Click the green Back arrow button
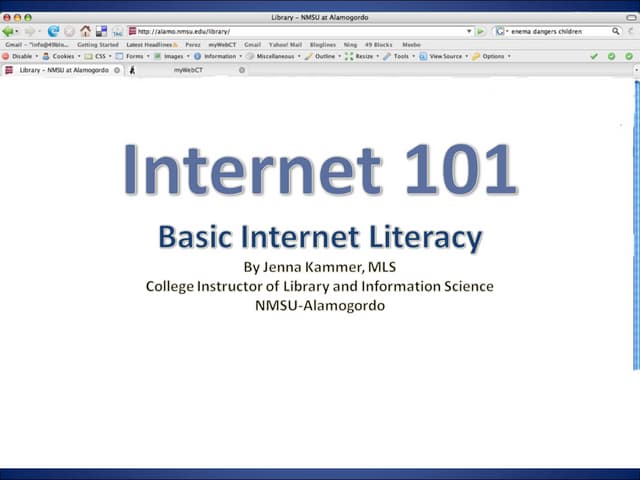This screenshot has width=640, height=480. click(9, 31)
